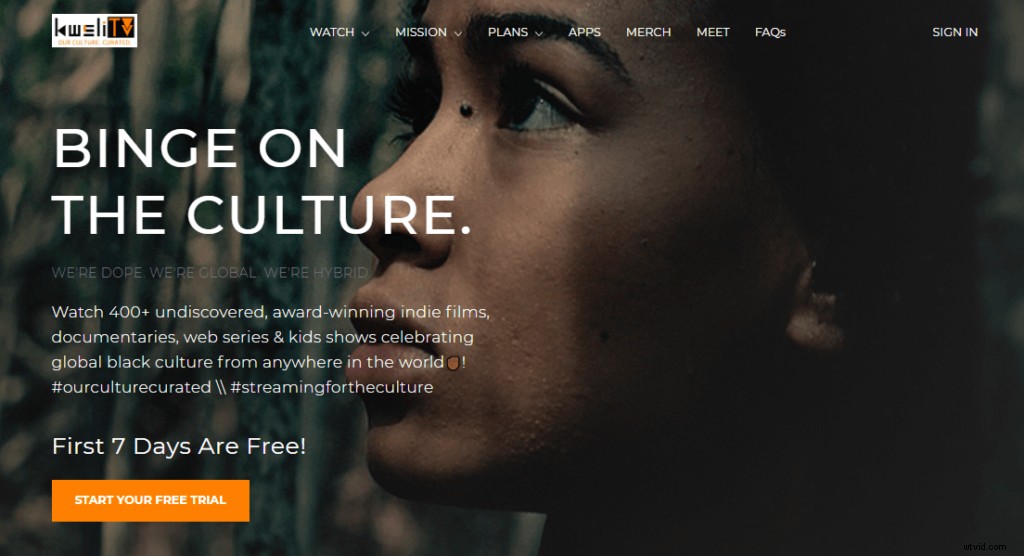Open the MEET page
1024x556 pixels.
coord(712,32)
